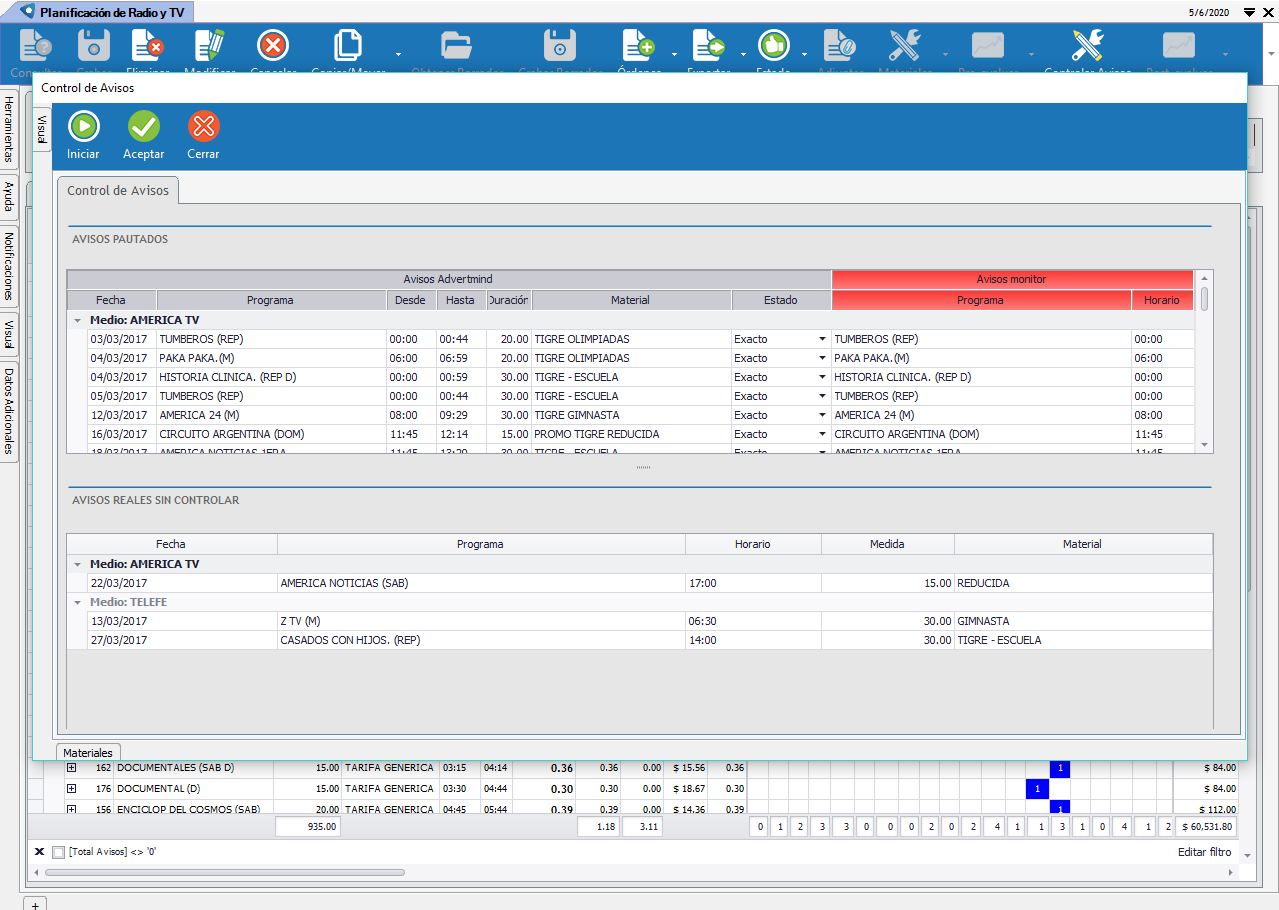Viewport: 1279px width, 910px height.
Task: Open the Notificaciones side tab
Action: 9,266
